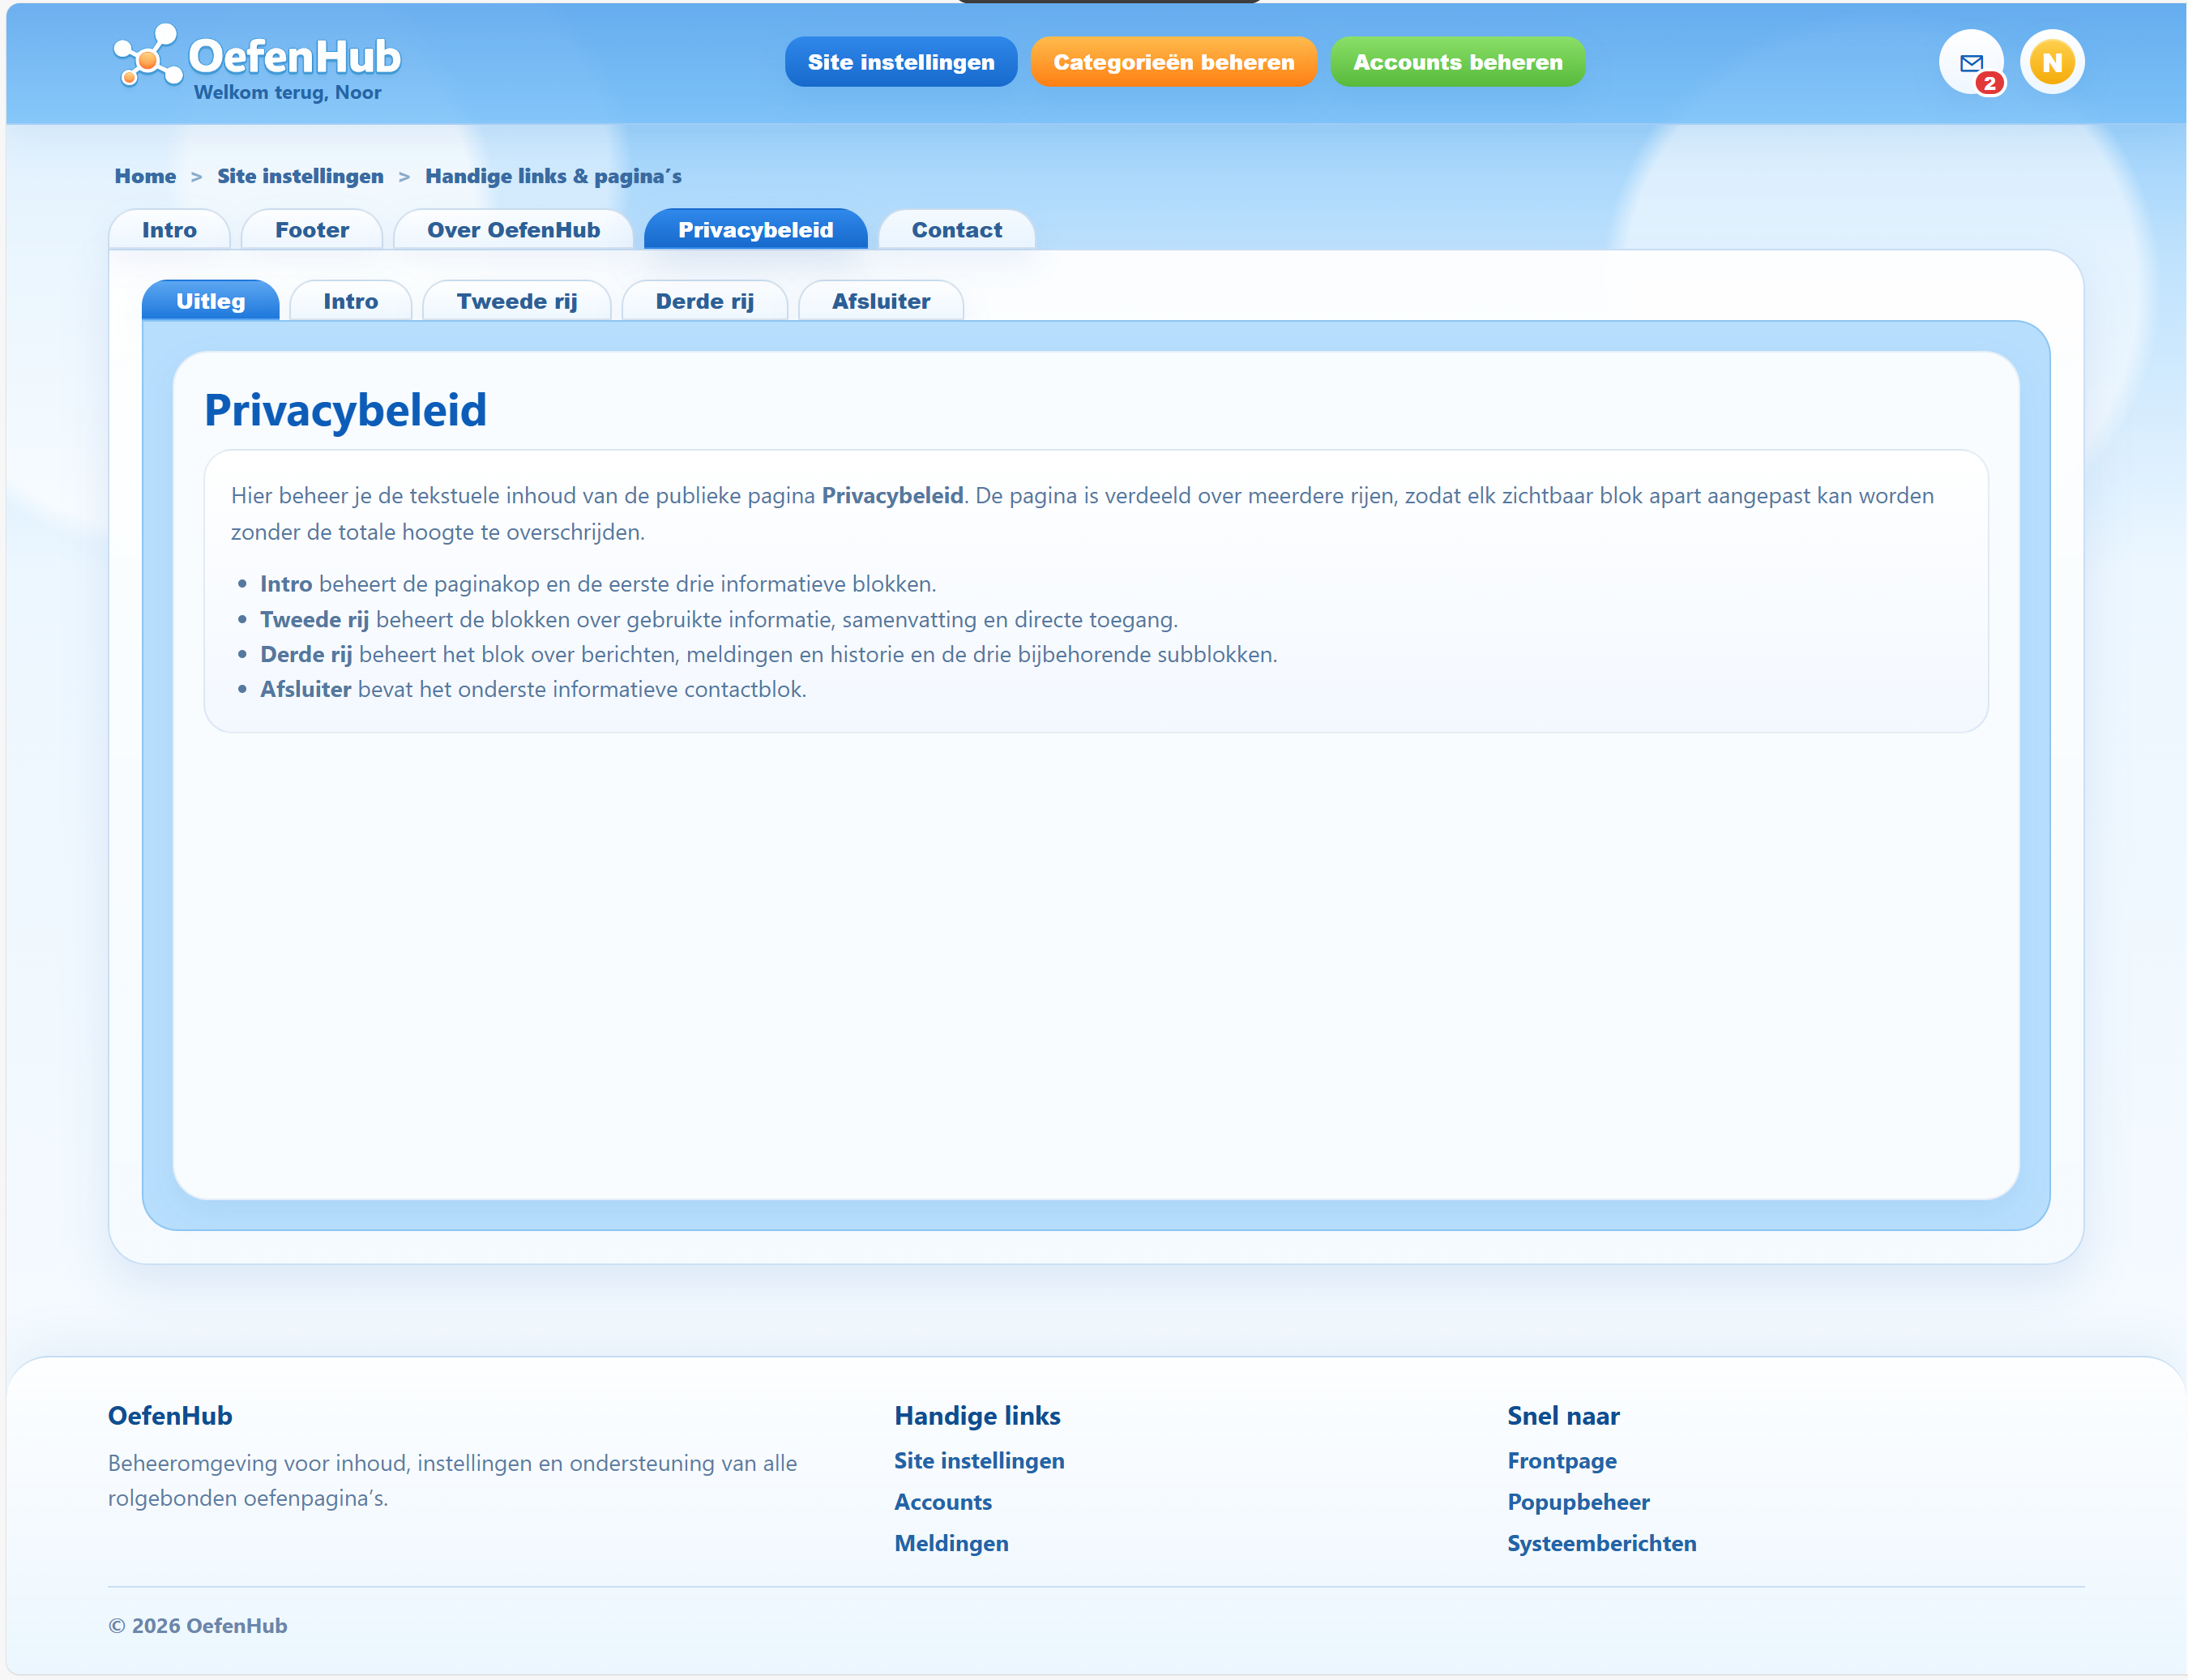The image size is (2188, 1680).
Task: Open the messages envelope icon
Action: click(x=1971, y=62)
